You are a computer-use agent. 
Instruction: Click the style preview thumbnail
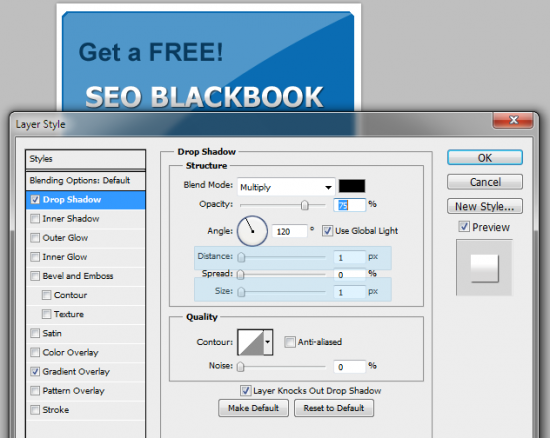(484, 268)
